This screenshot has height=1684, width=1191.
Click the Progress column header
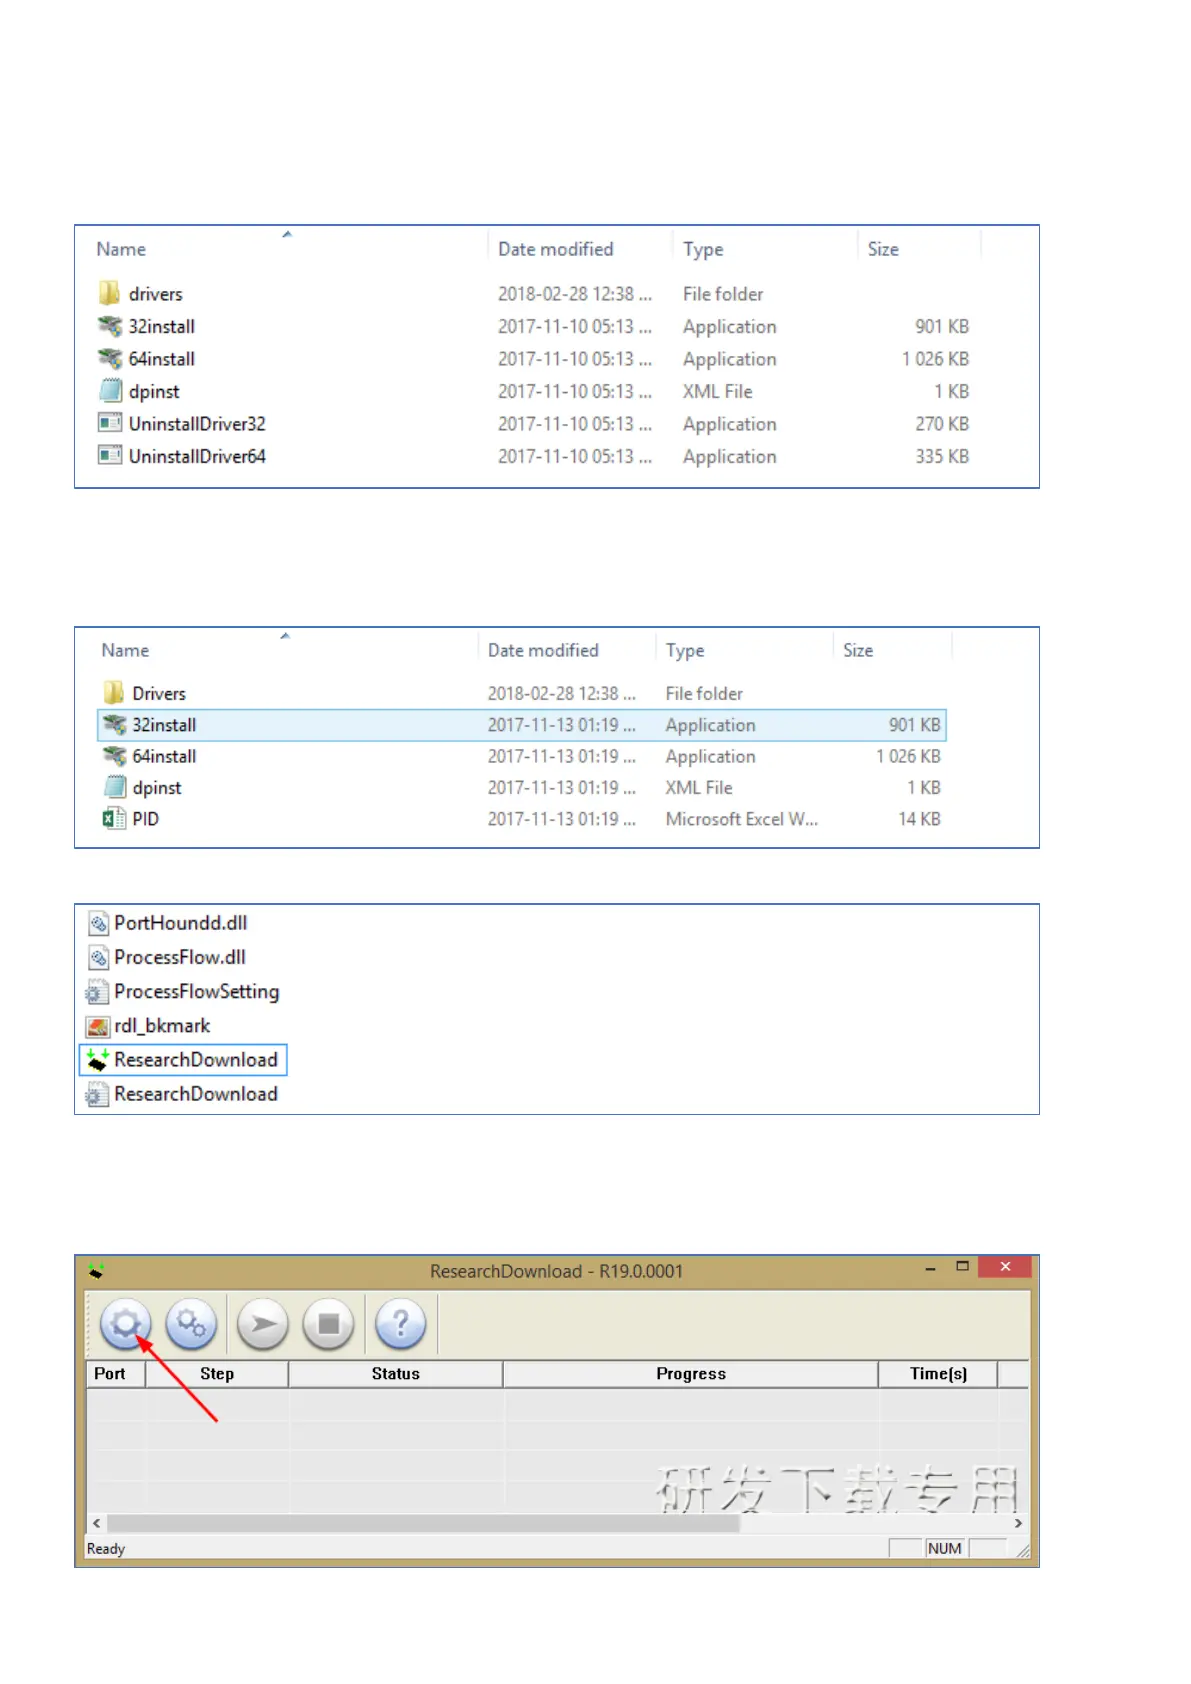tap(690, 1374)
